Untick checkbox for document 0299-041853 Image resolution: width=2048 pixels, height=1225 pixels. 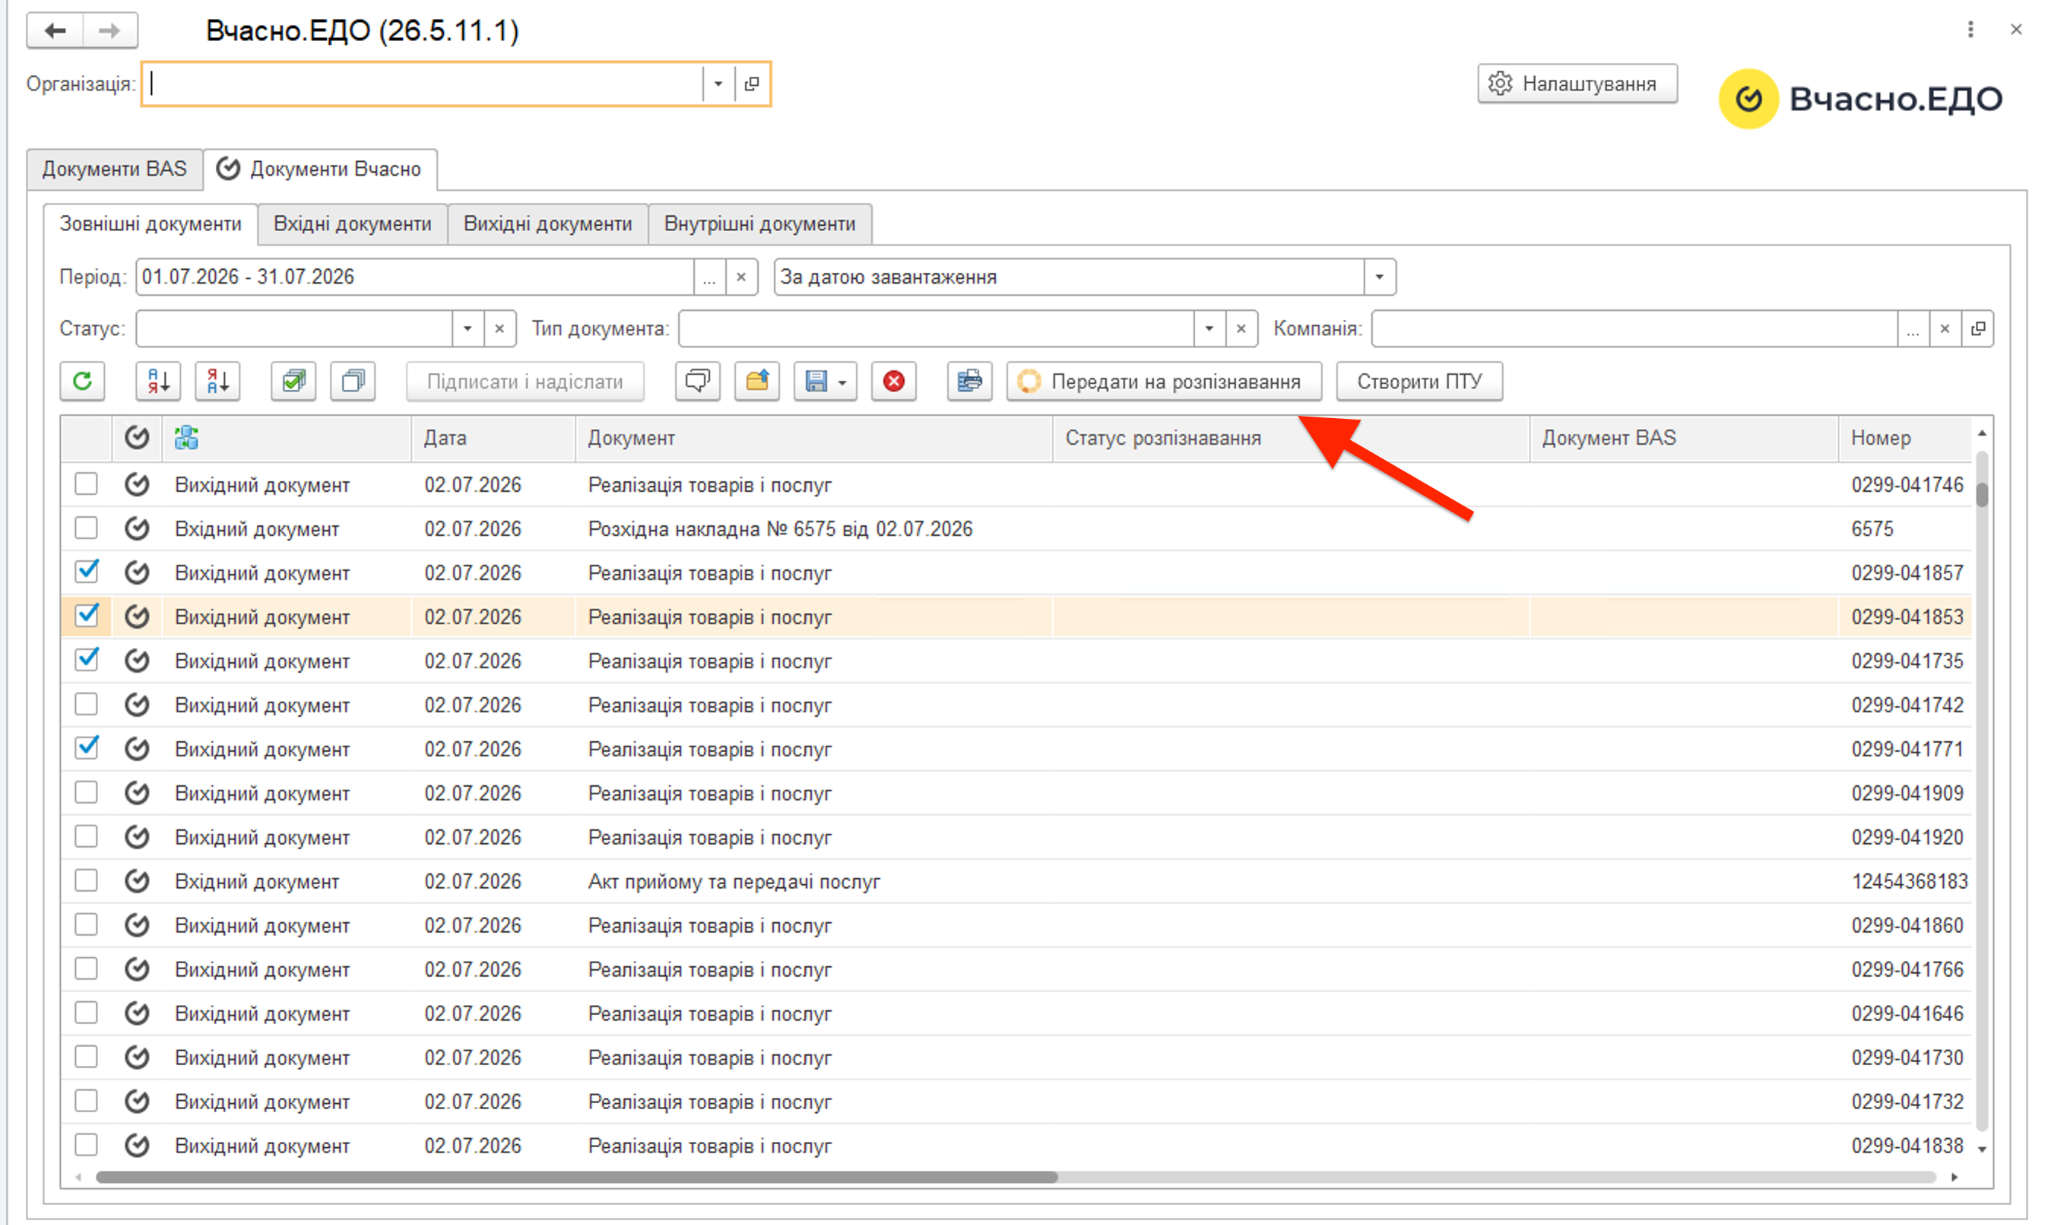(87, 616)
